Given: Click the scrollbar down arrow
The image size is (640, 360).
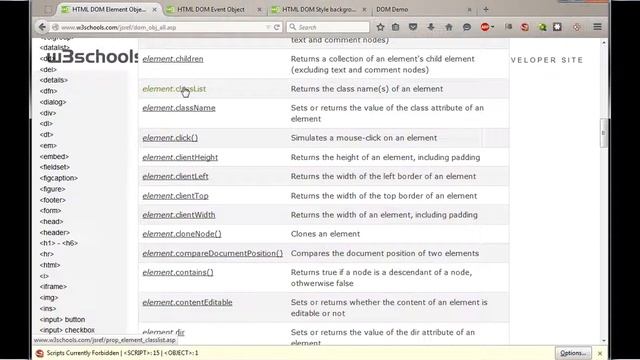Looking at the screenshot, I should tap(604, 341).
